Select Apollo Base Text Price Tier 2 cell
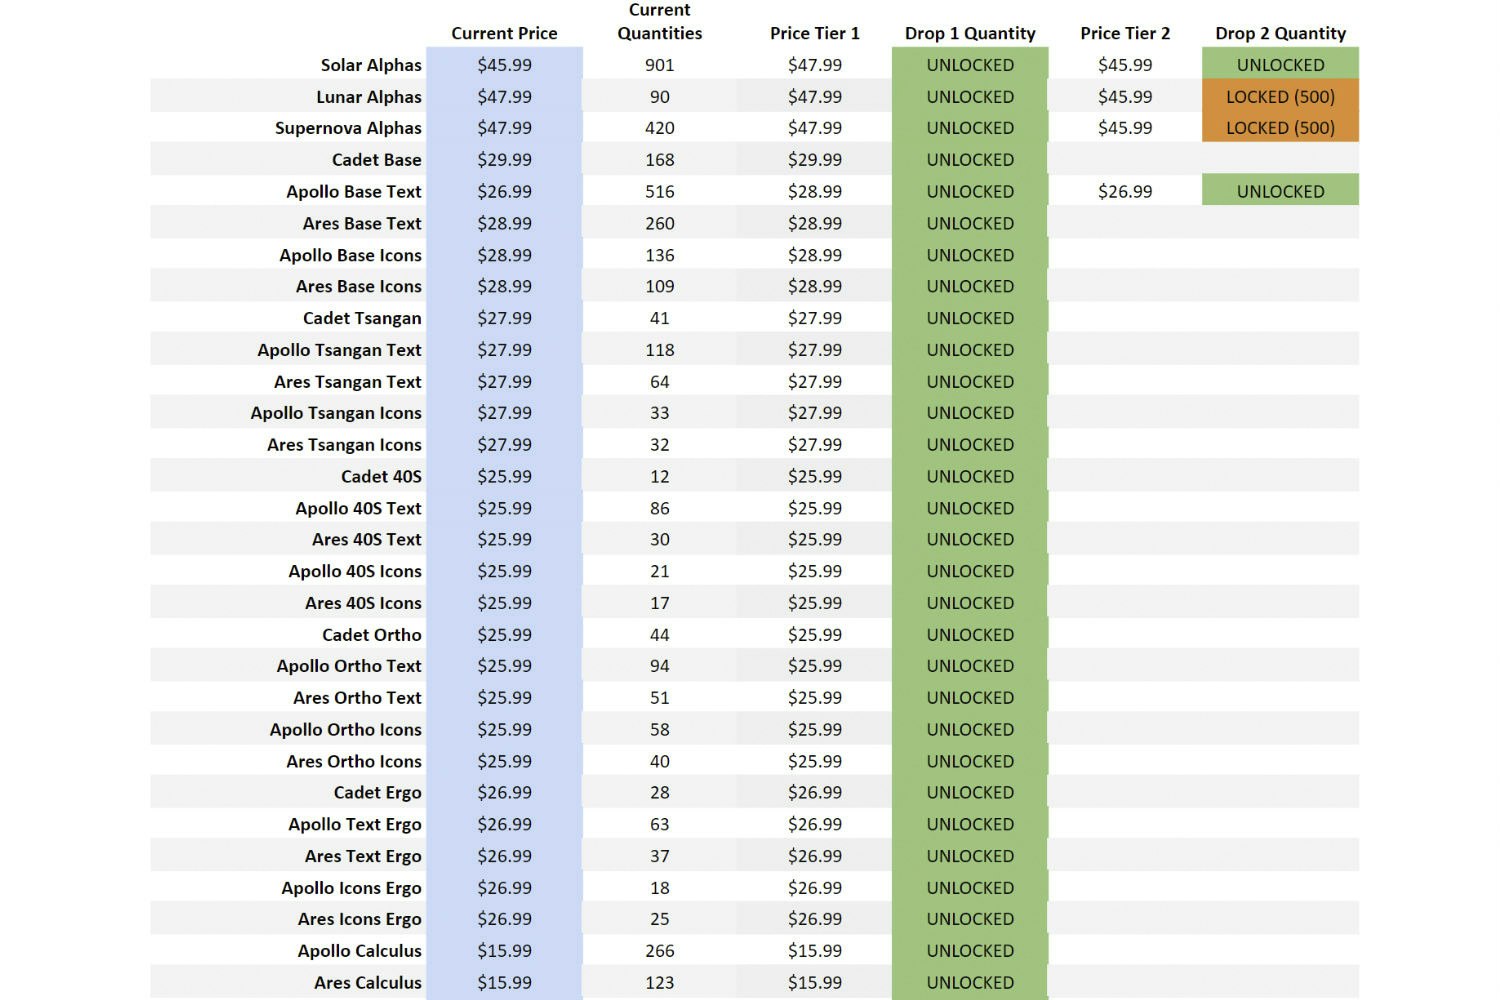1500x1000 pixels. (x=1125, y=191)
